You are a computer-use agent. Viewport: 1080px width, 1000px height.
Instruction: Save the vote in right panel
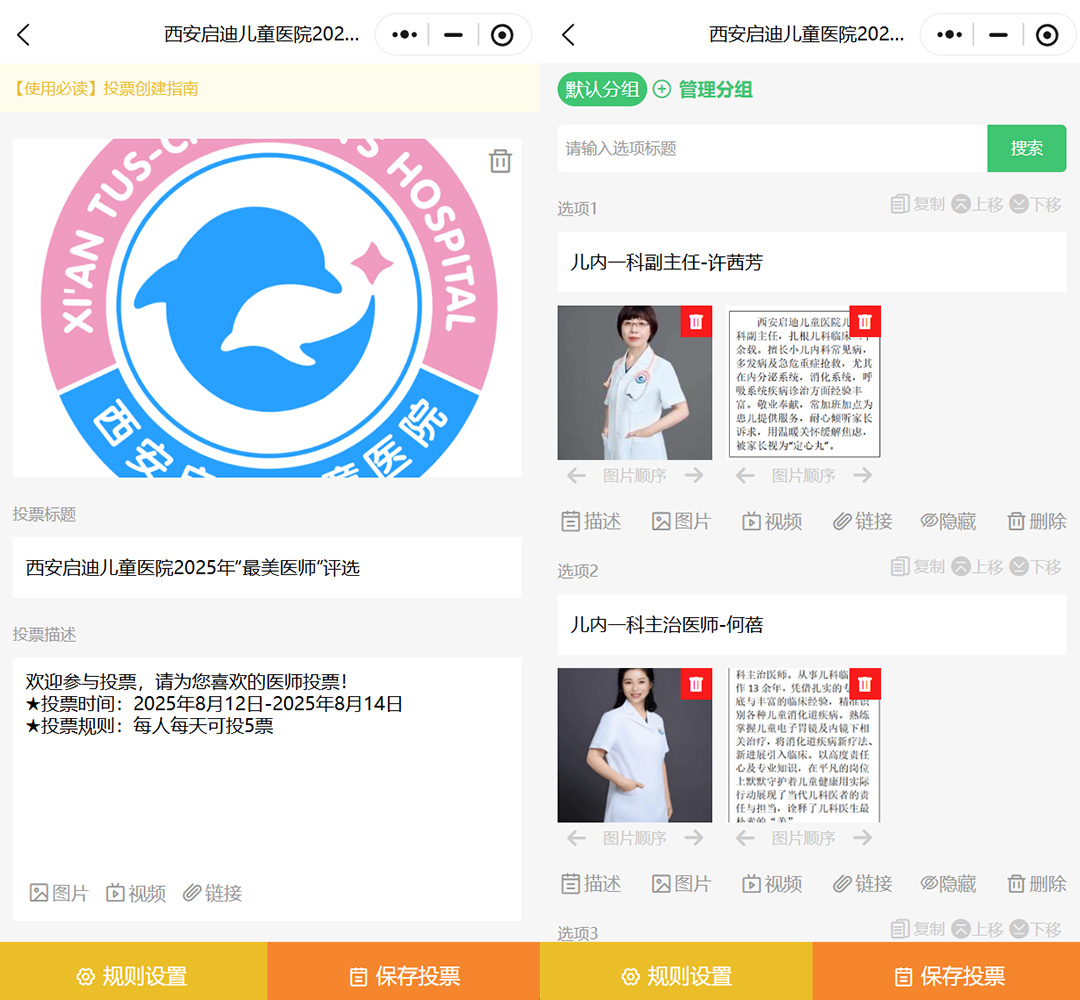click(946, 972)
